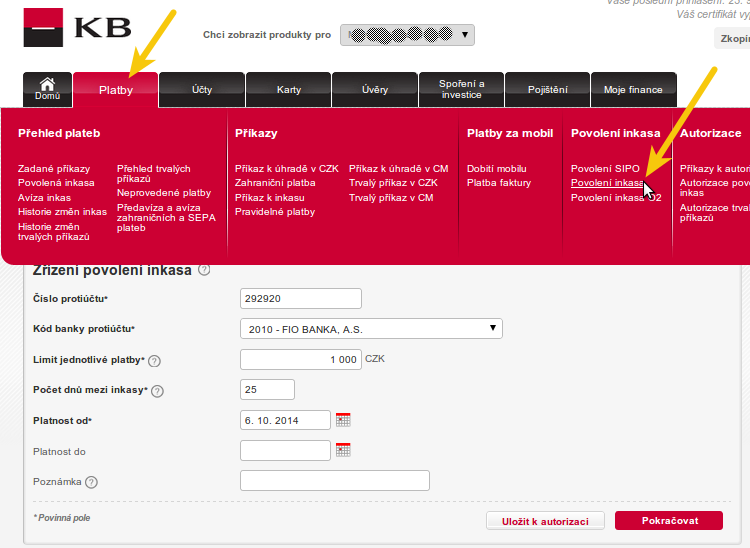Image resolution: width=750 pixels, height=548 pixels.
Task: Open the Spoření a investice tab
Action: point(461,89)
